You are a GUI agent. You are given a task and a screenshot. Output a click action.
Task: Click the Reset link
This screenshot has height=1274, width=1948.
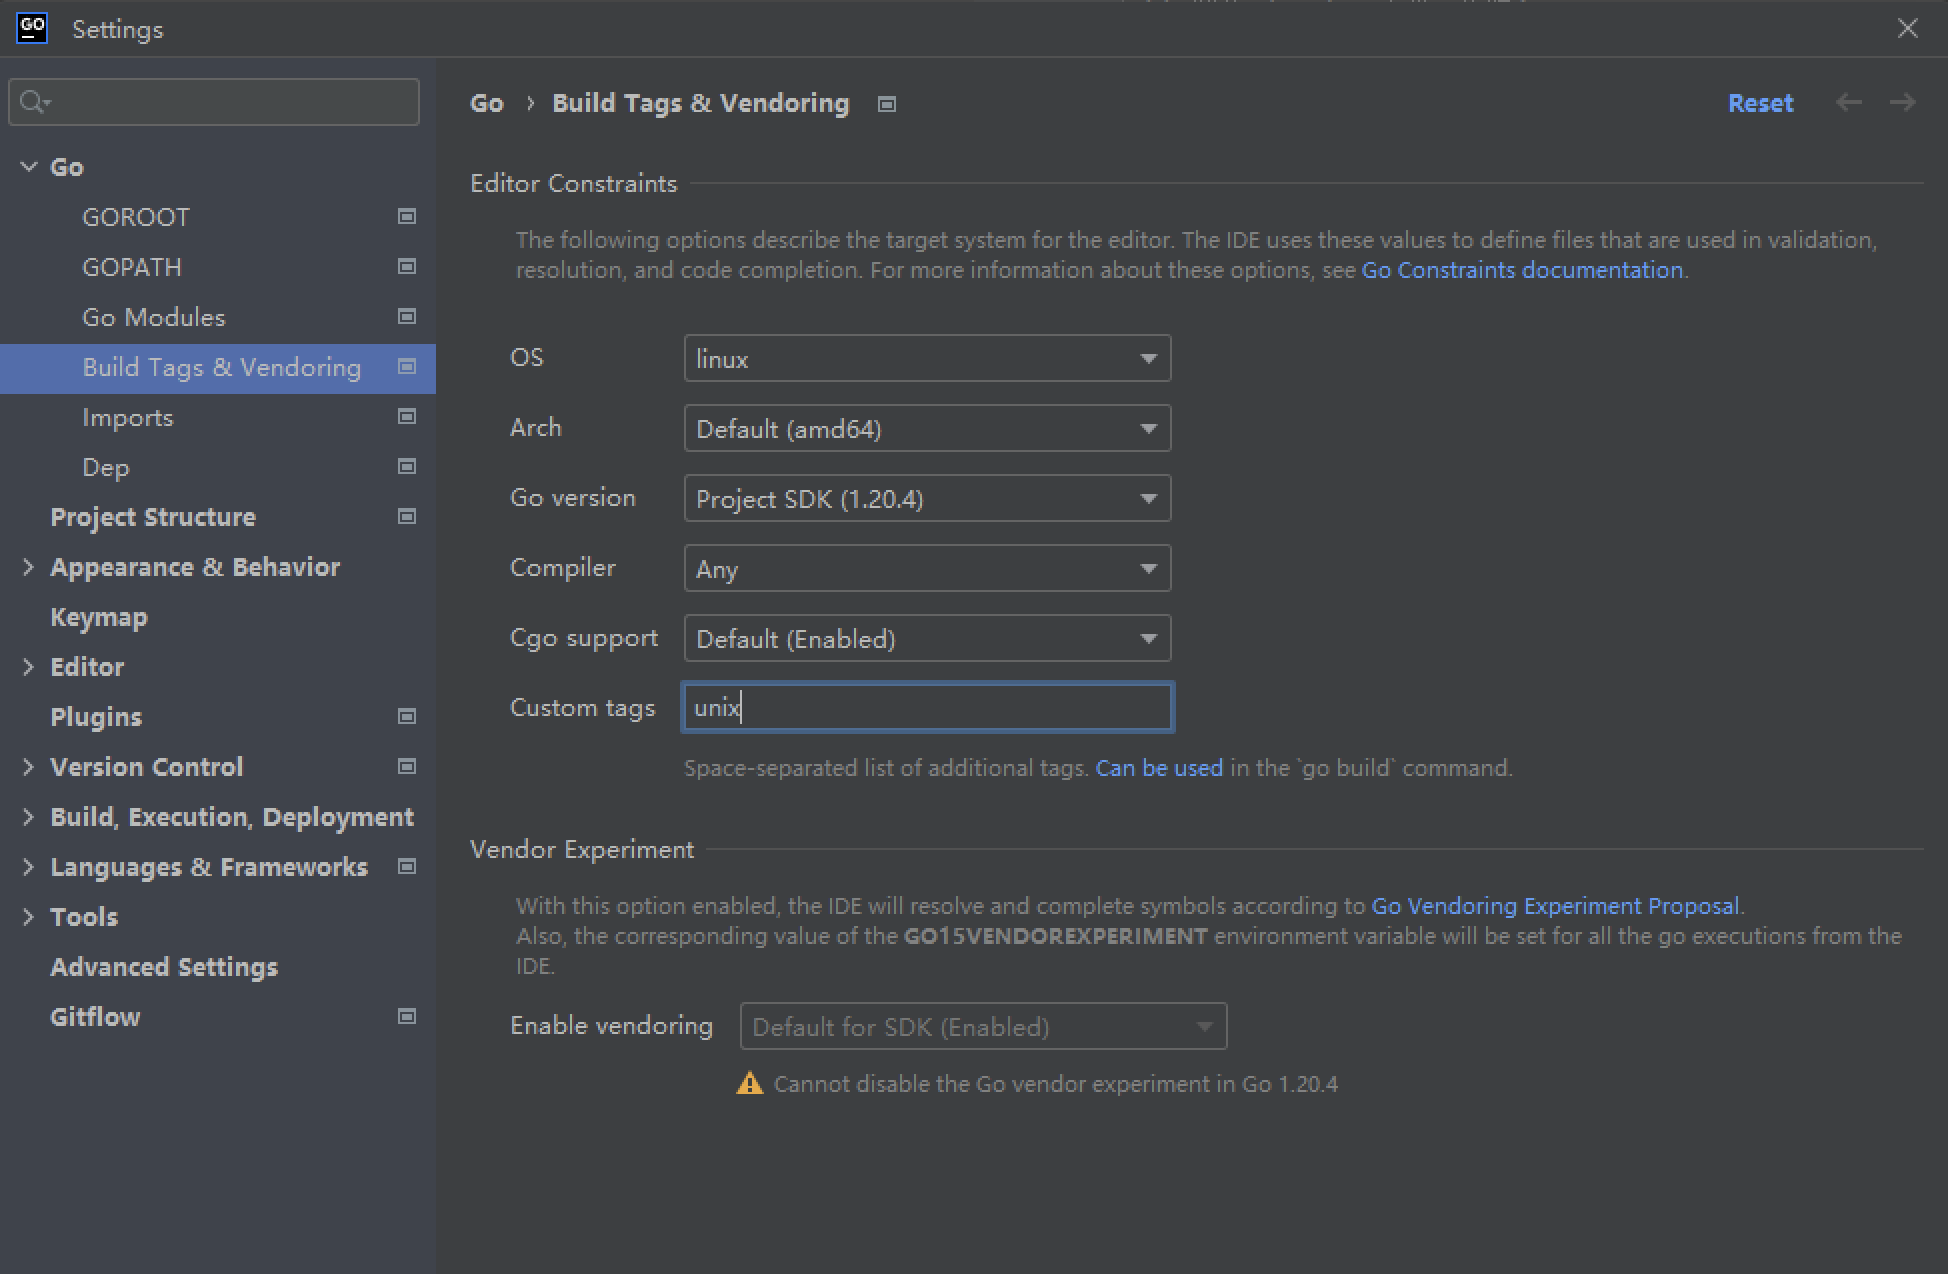(1760, 103)
